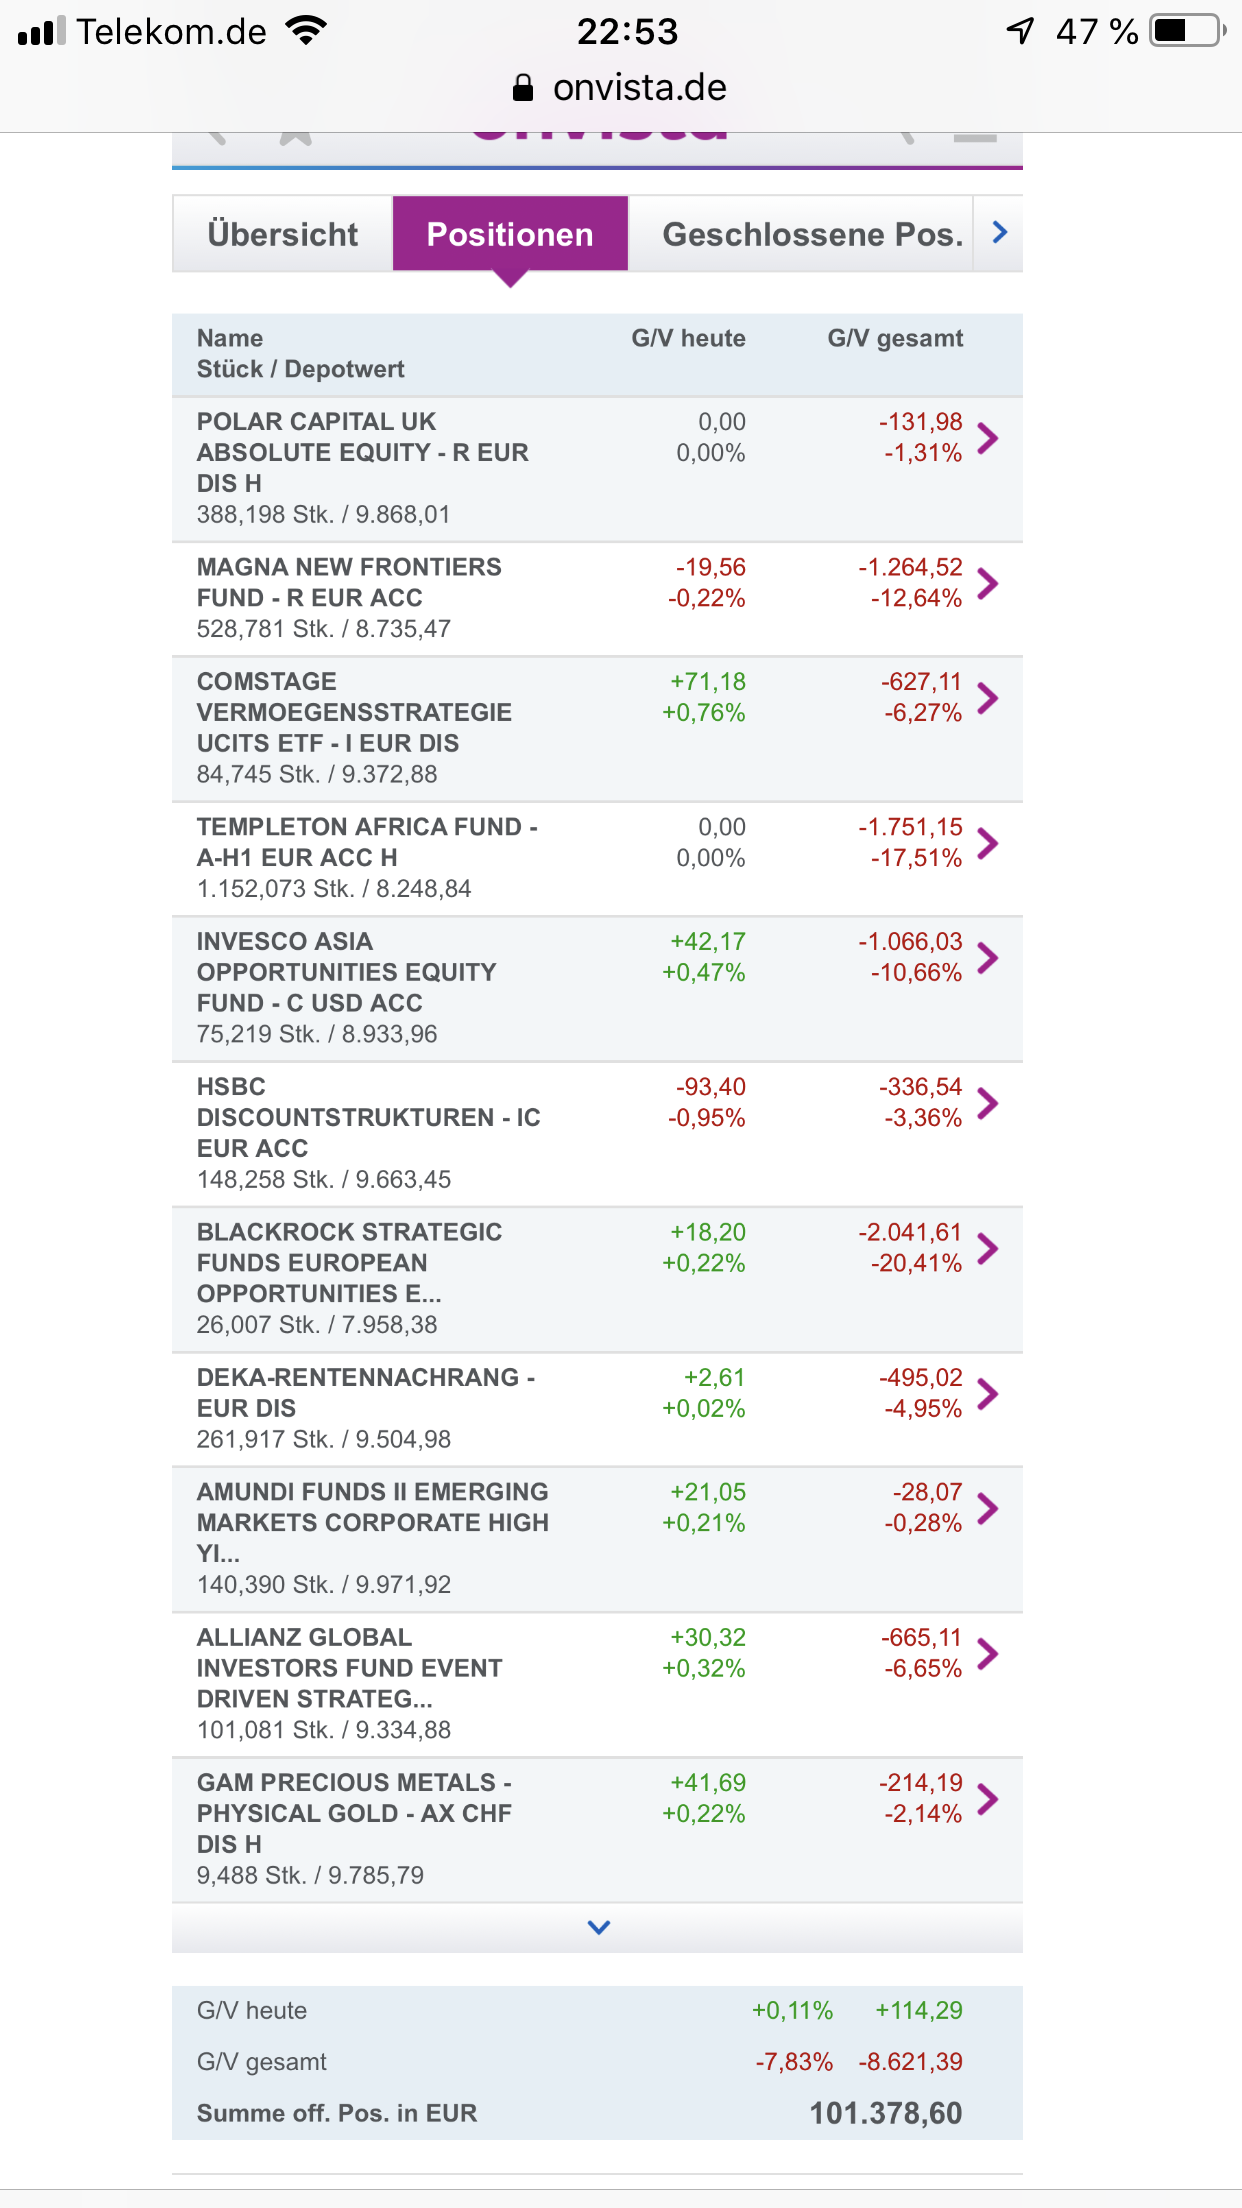Show more tabs with the blue right arrow
This screenshot has width=1242, height=2208.
[x=999, y=233]
